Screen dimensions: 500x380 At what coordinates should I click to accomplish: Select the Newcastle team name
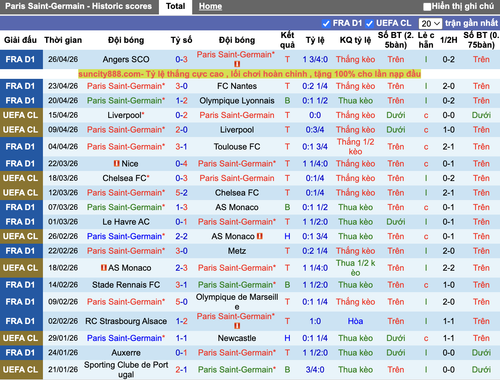[237, 338]
